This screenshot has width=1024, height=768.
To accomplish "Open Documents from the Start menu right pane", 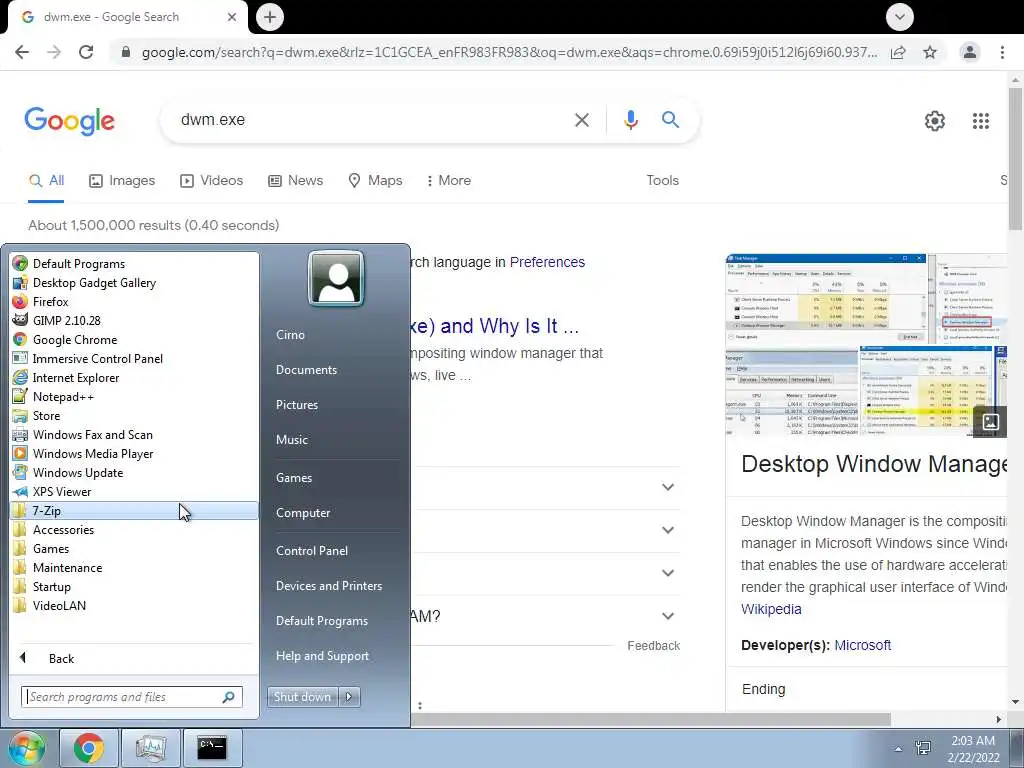I will [x=306, y=370].
